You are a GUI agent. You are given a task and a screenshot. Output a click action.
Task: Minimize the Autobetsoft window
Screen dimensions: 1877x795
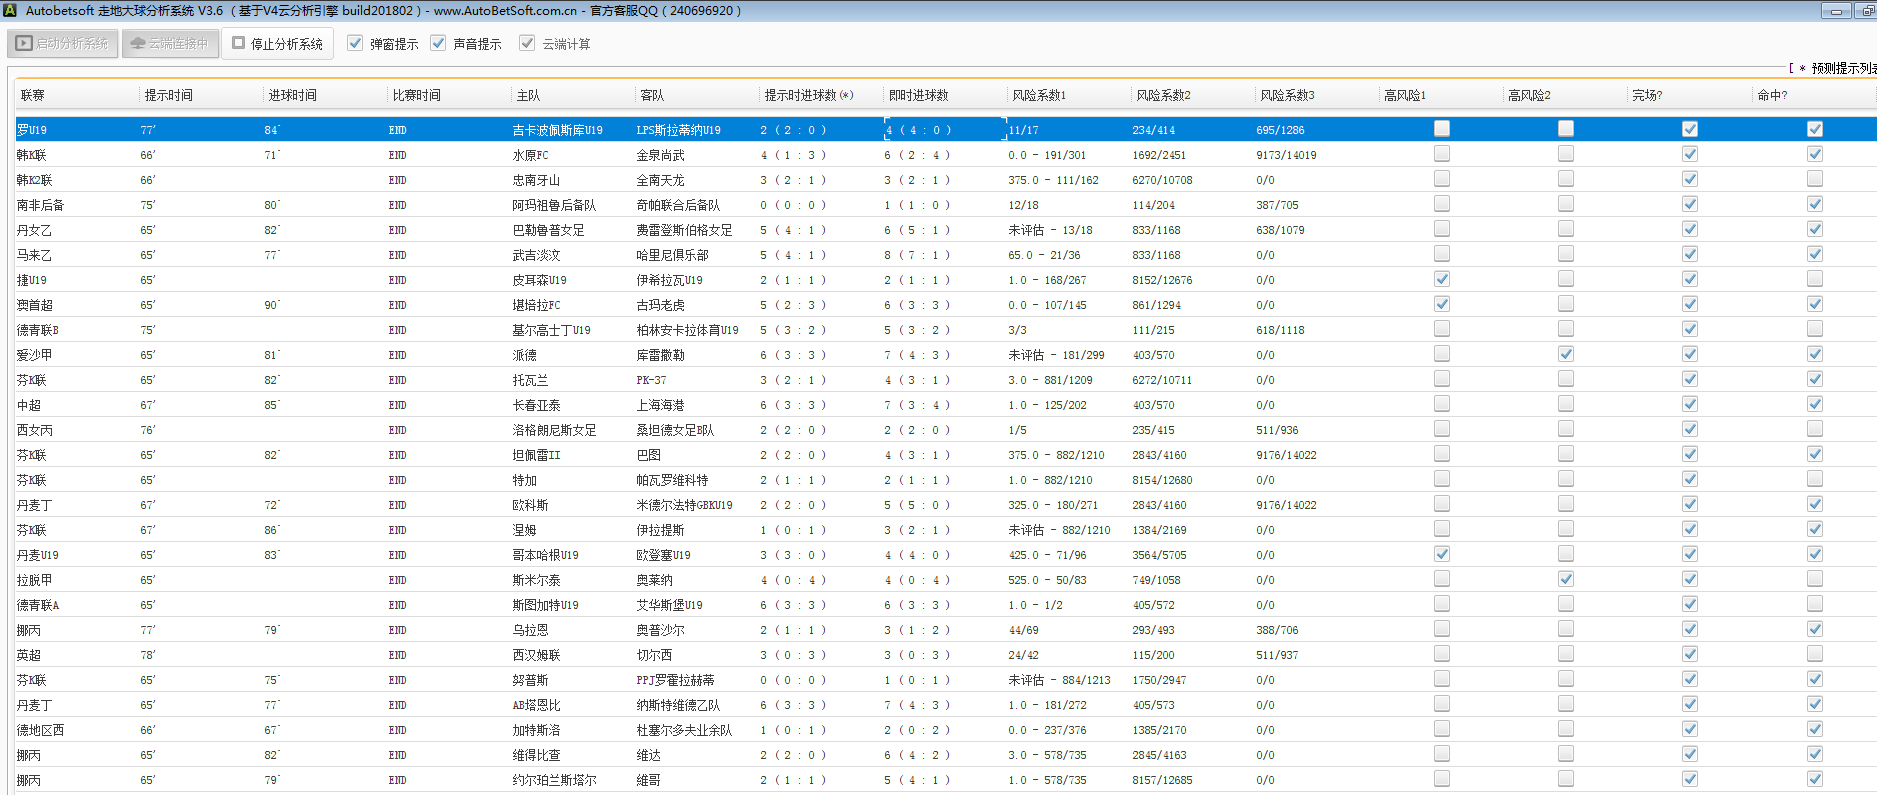[1835, 11]
